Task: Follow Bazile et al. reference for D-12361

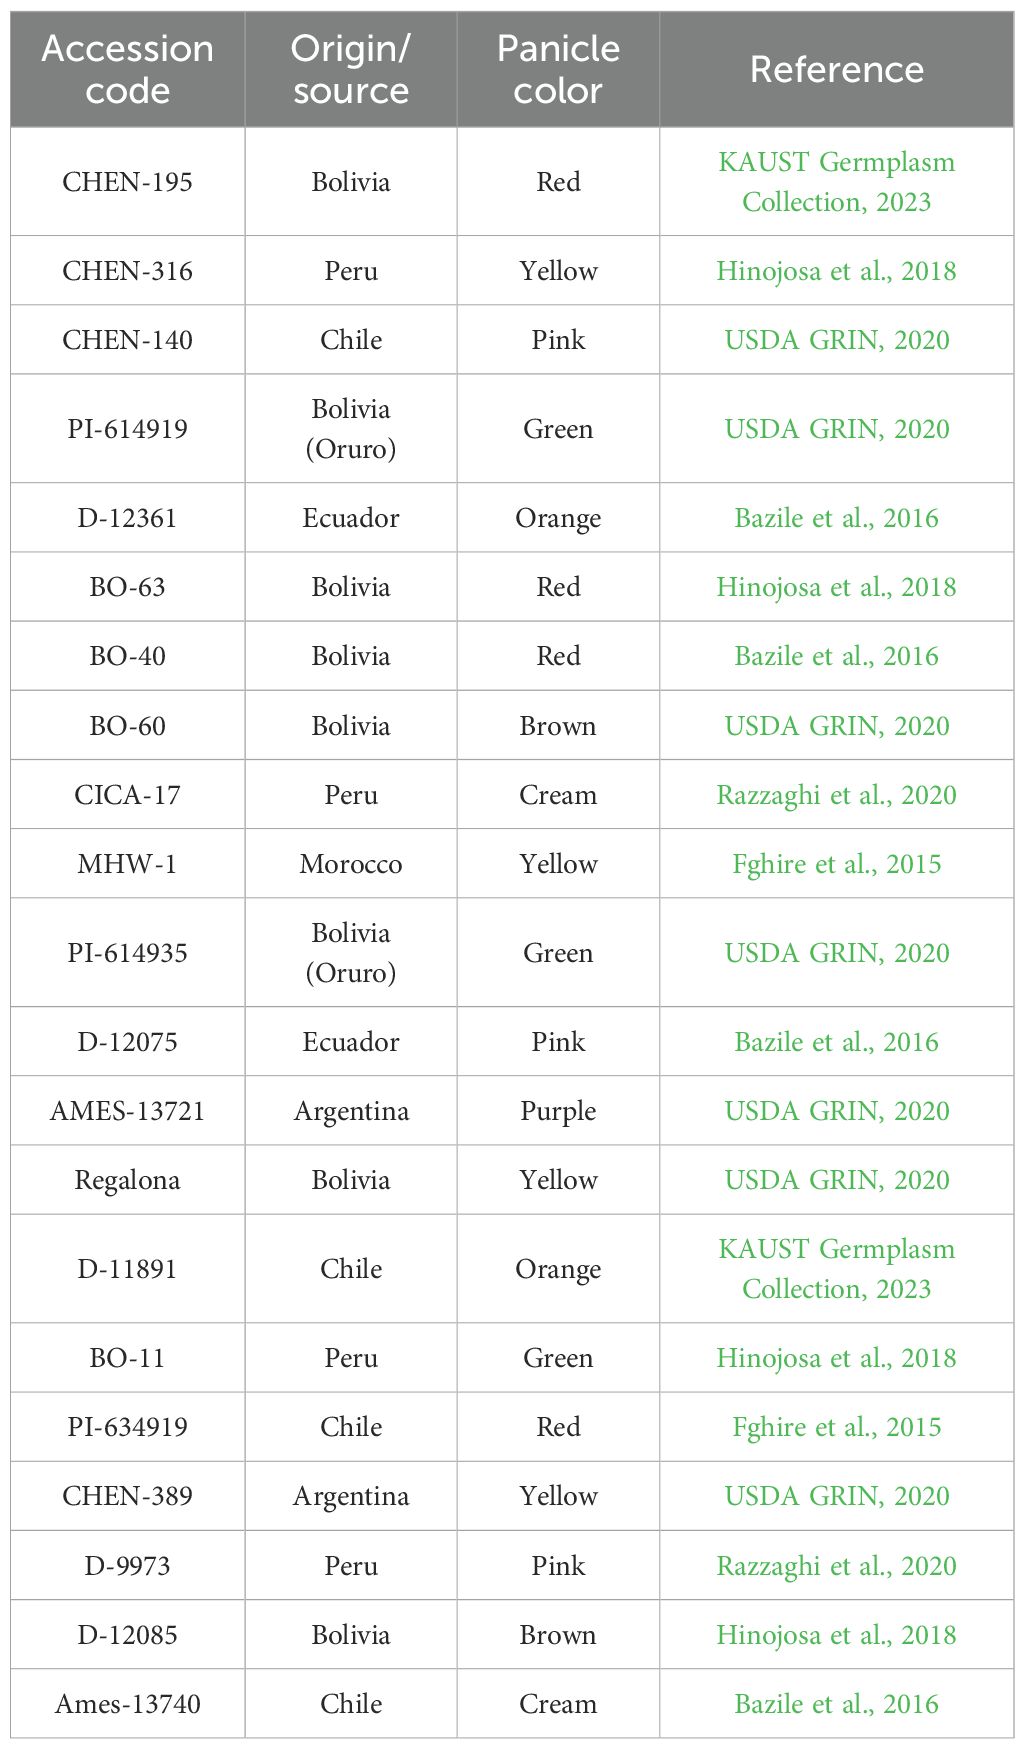Action: [x=836, y=518]
